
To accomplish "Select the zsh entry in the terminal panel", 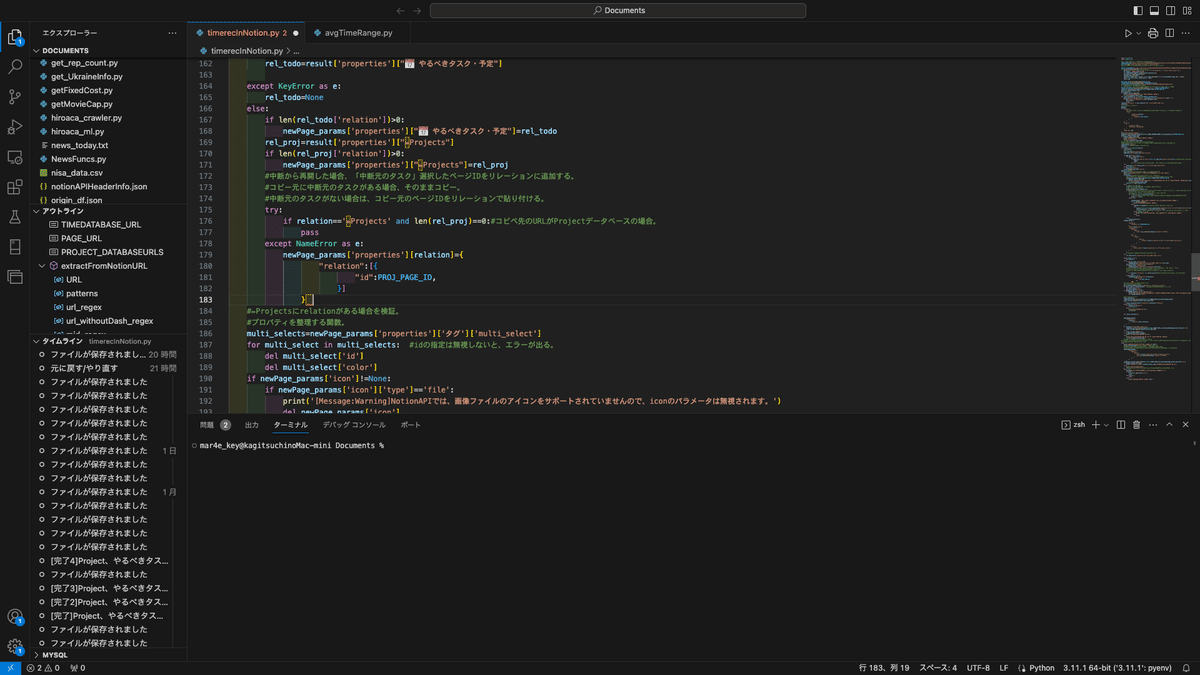I will pyautogui.click(x=1072, y=424).
